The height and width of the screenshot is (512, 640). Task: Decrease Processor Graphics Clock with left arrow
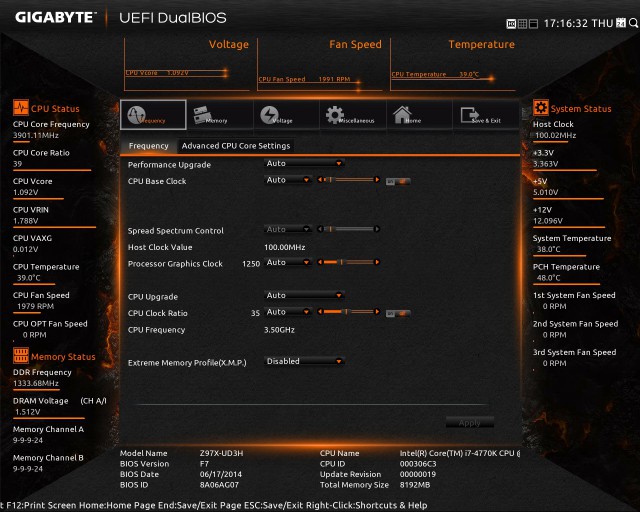(x=320, y=262)
